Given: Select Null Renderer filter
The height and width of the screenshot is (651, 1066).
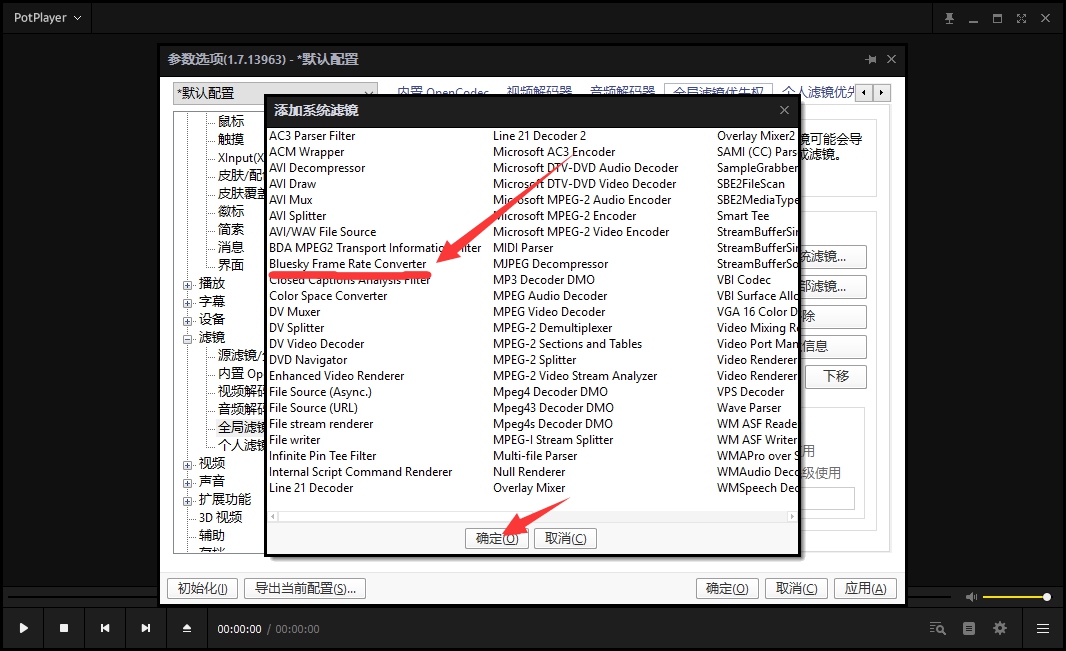Looking at the screenshot, I should click(529, 472).
